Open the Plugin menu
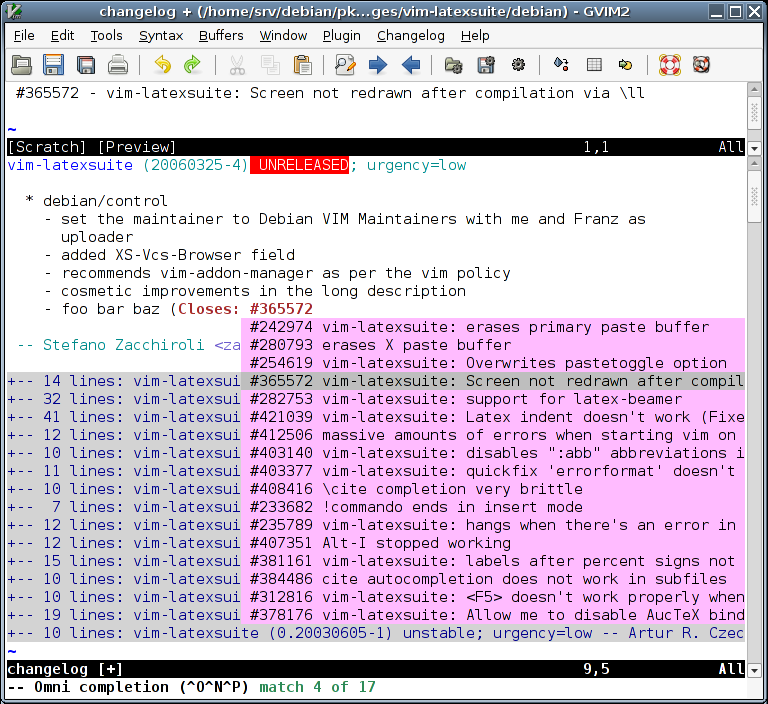 pos(341,36)
